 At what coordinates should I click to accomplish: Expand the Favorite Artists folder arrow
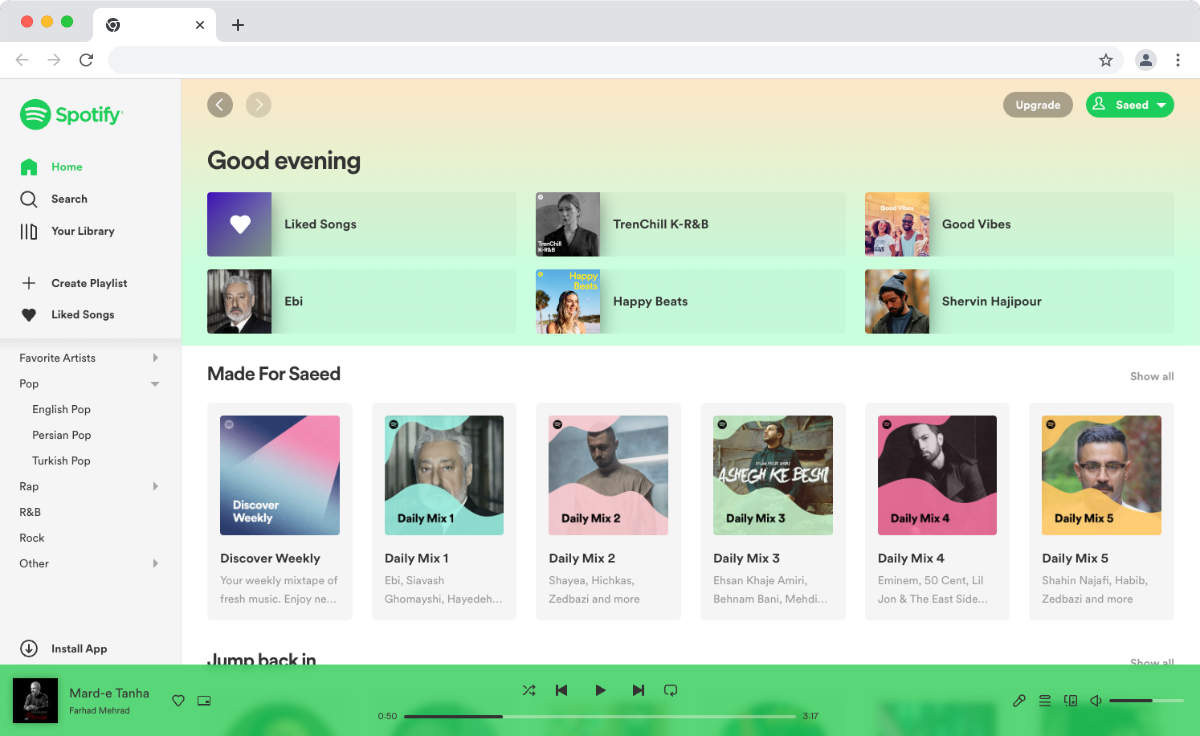pos(155,358)
